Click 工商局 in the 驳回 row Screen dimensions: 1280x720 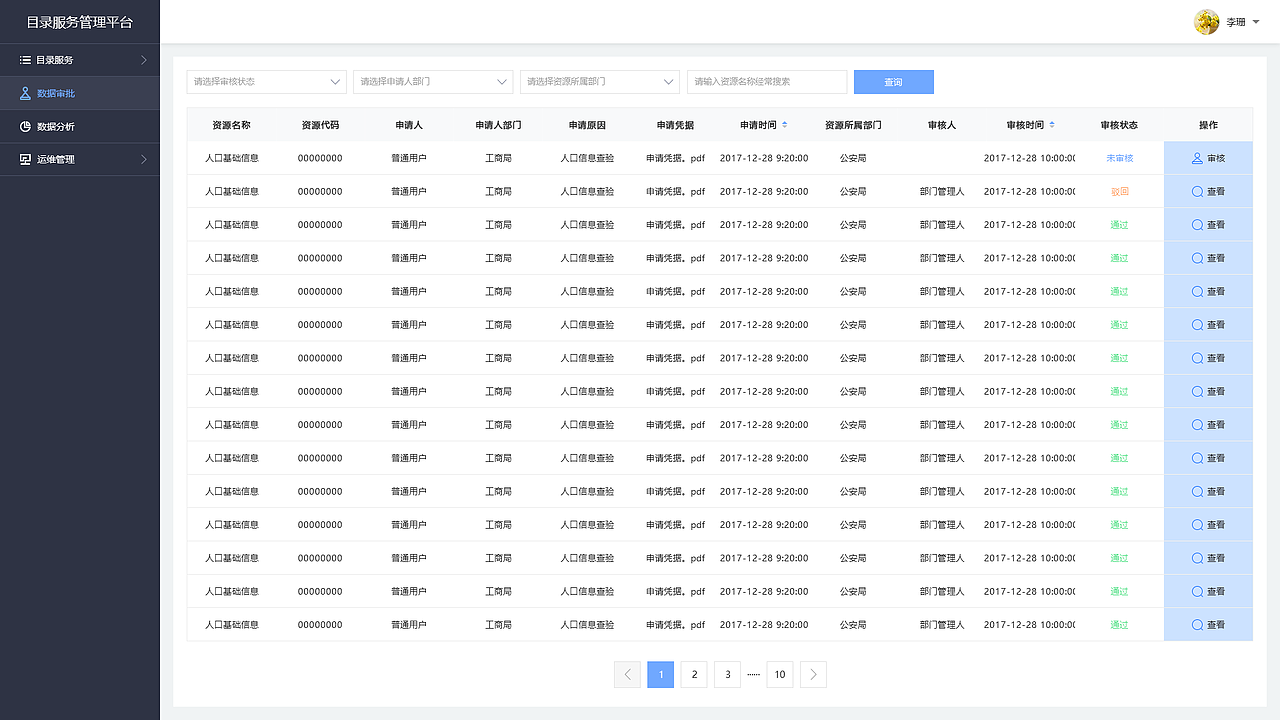click(x=498, y=191)
